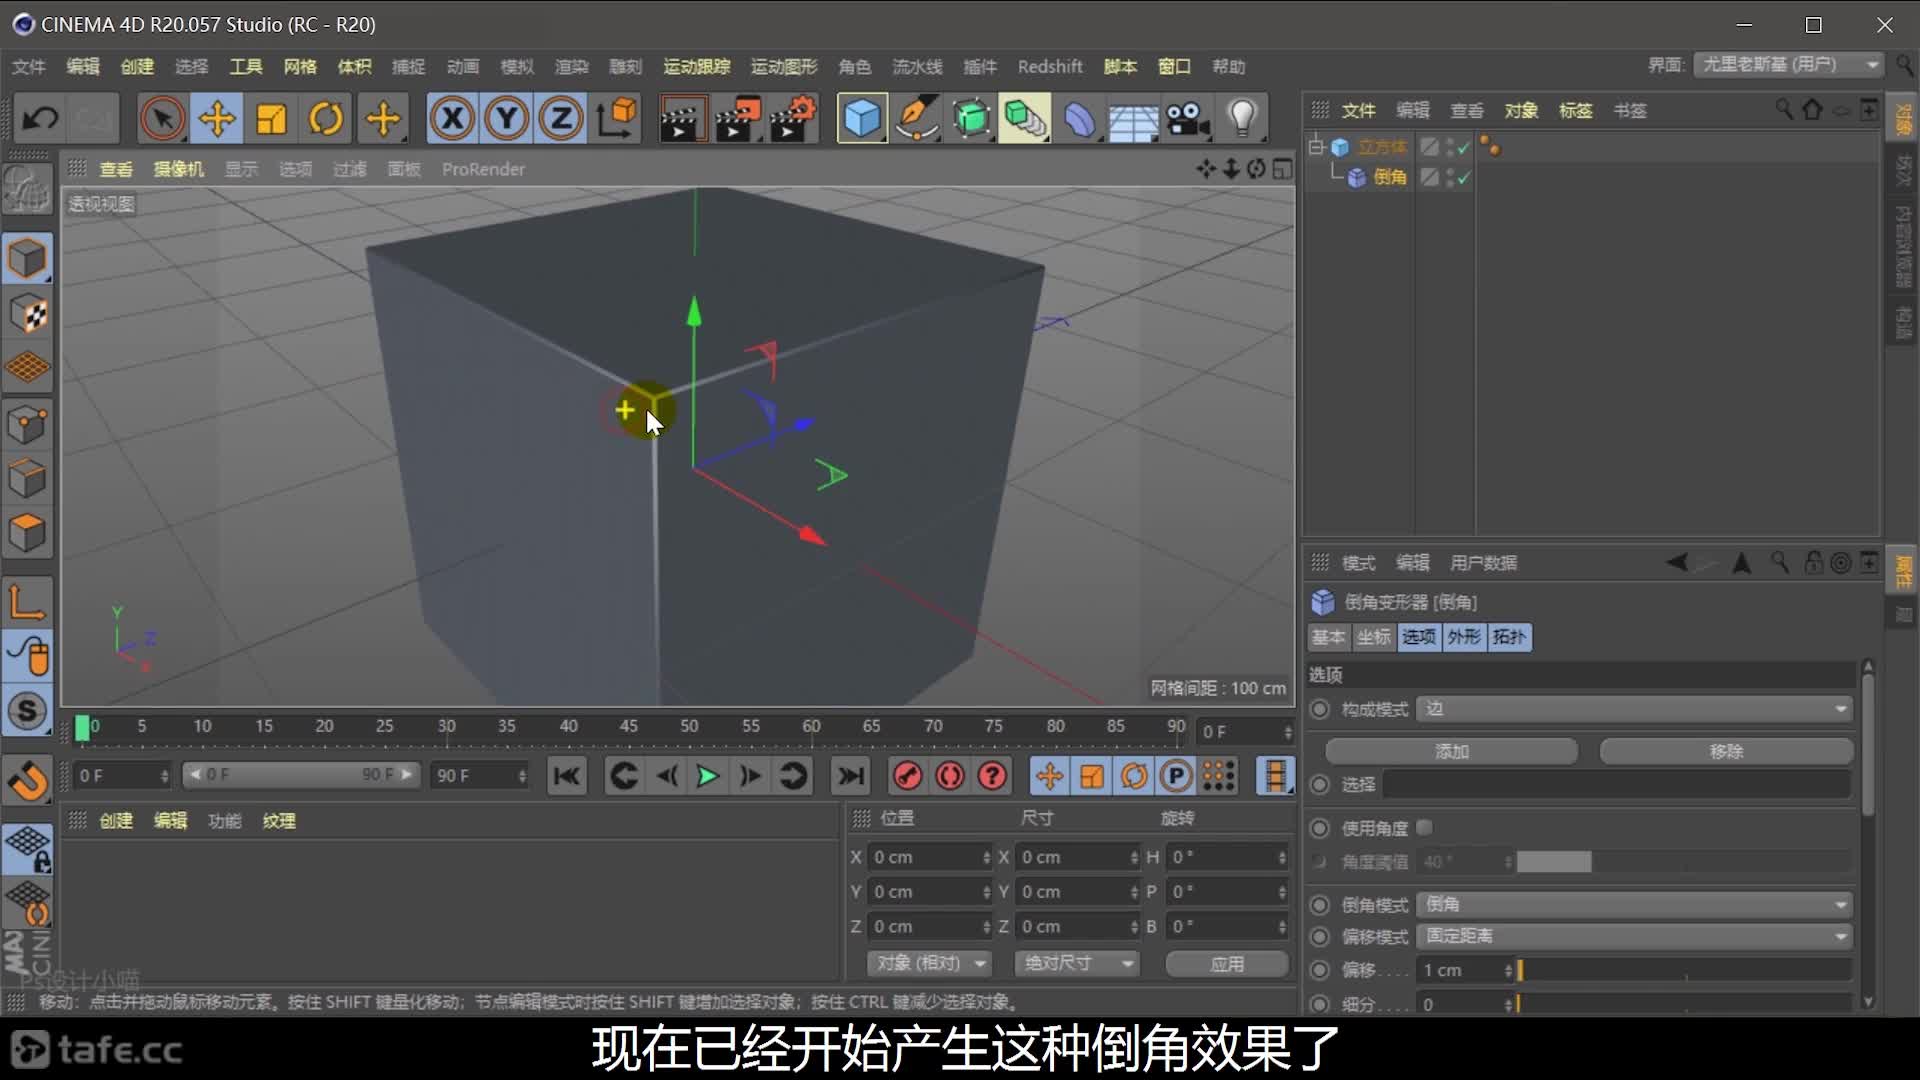1920x1080 pixels.
Task: Activate the Rotate tool
Action: (x=326, y=118)
